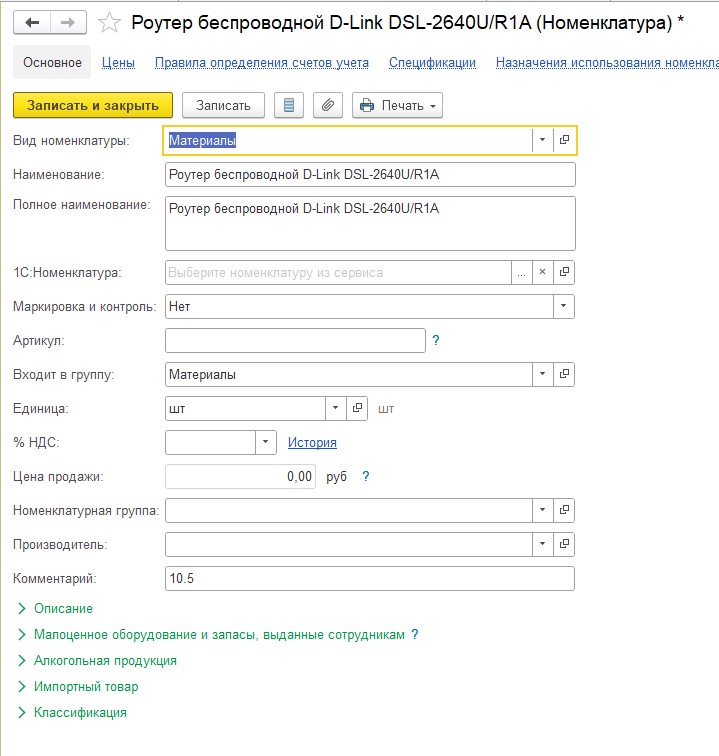Open the Спецификации tab link
This screenshot has height=756, width=719.
point(433,63)
